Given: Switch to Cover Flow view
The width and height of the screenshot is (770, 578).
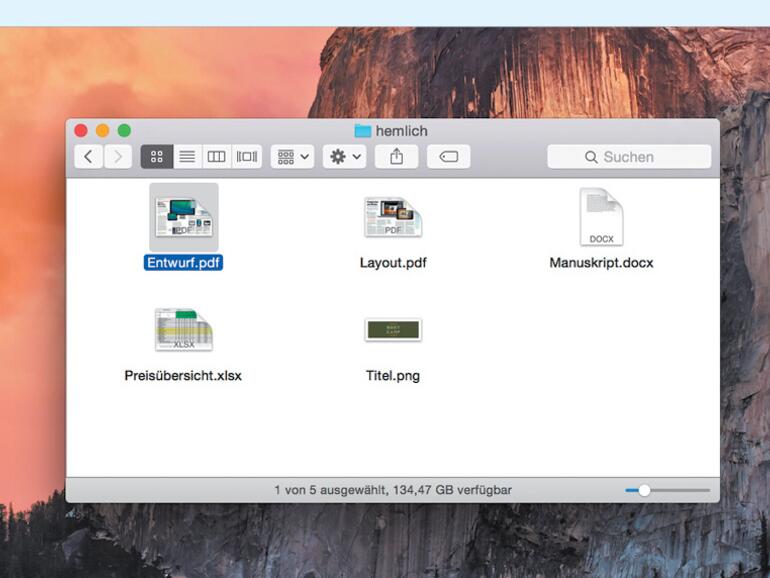Looking at the screenshot, I should coord(247,157).
